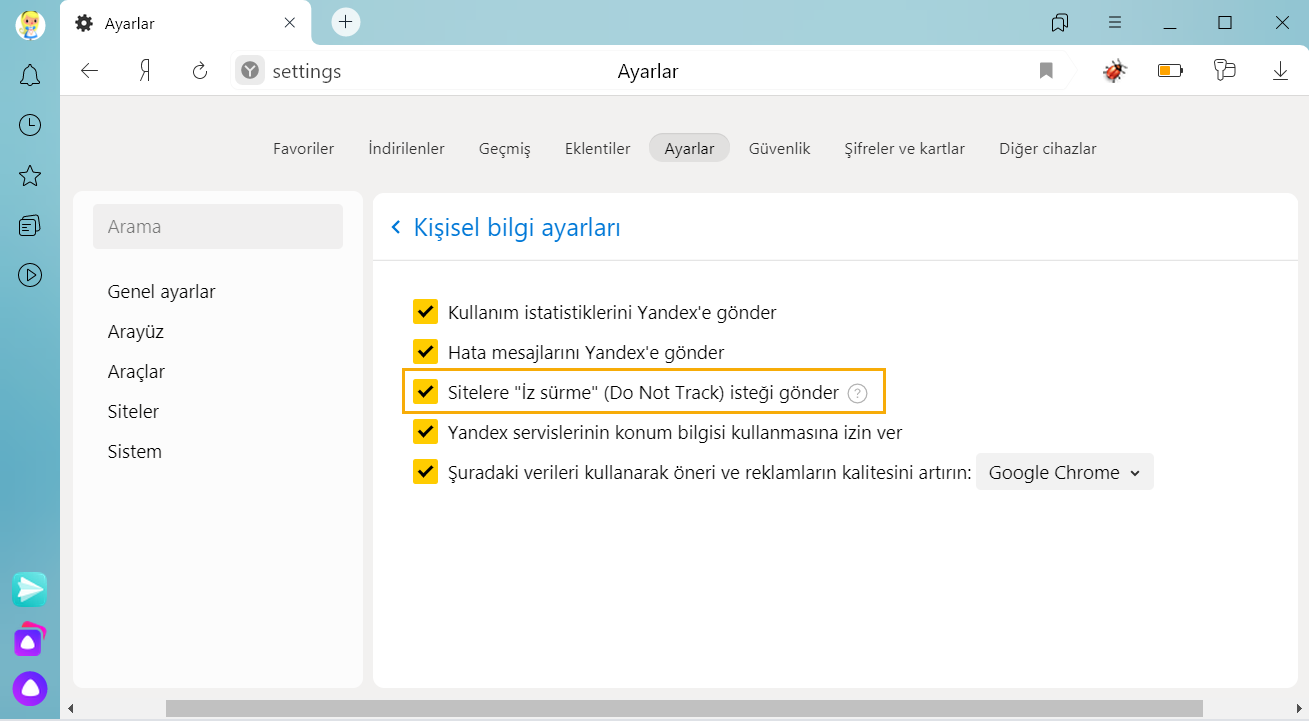Switch to the Favoriler tab
1309x721 pixels.
coord(303,148)
